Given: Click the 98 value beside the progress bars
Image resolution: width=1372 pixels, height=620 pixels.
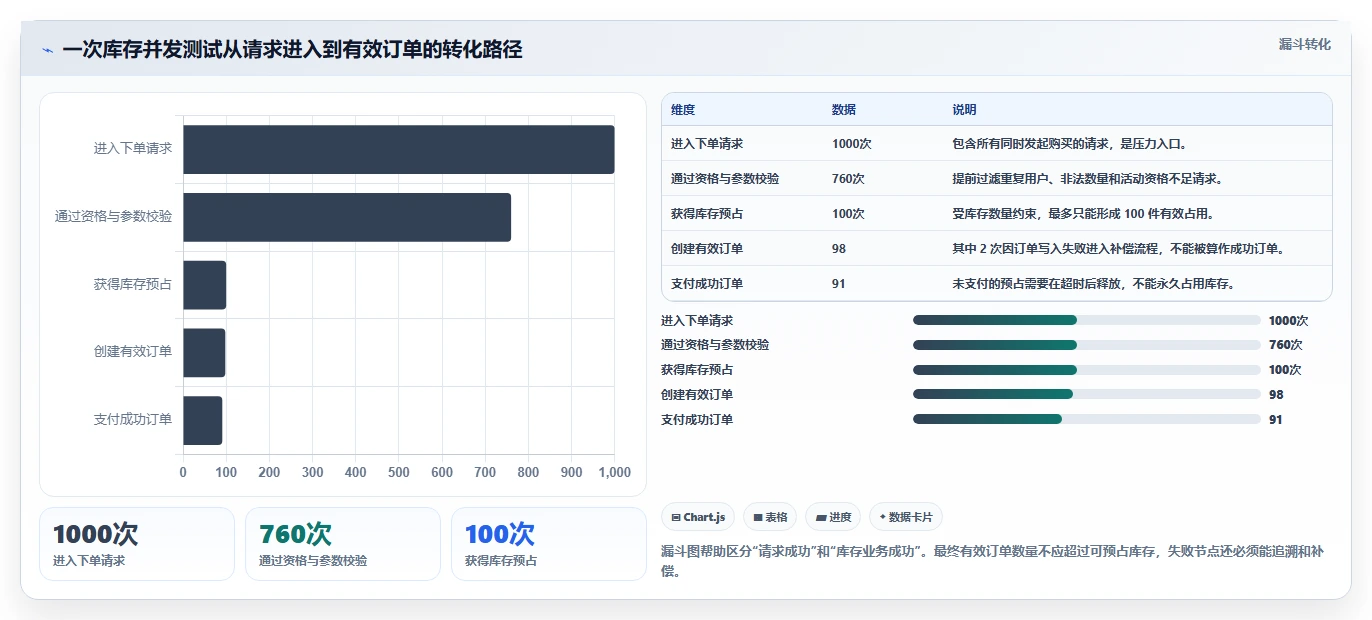Looking at the screenshot, I should coord(1276,395).
